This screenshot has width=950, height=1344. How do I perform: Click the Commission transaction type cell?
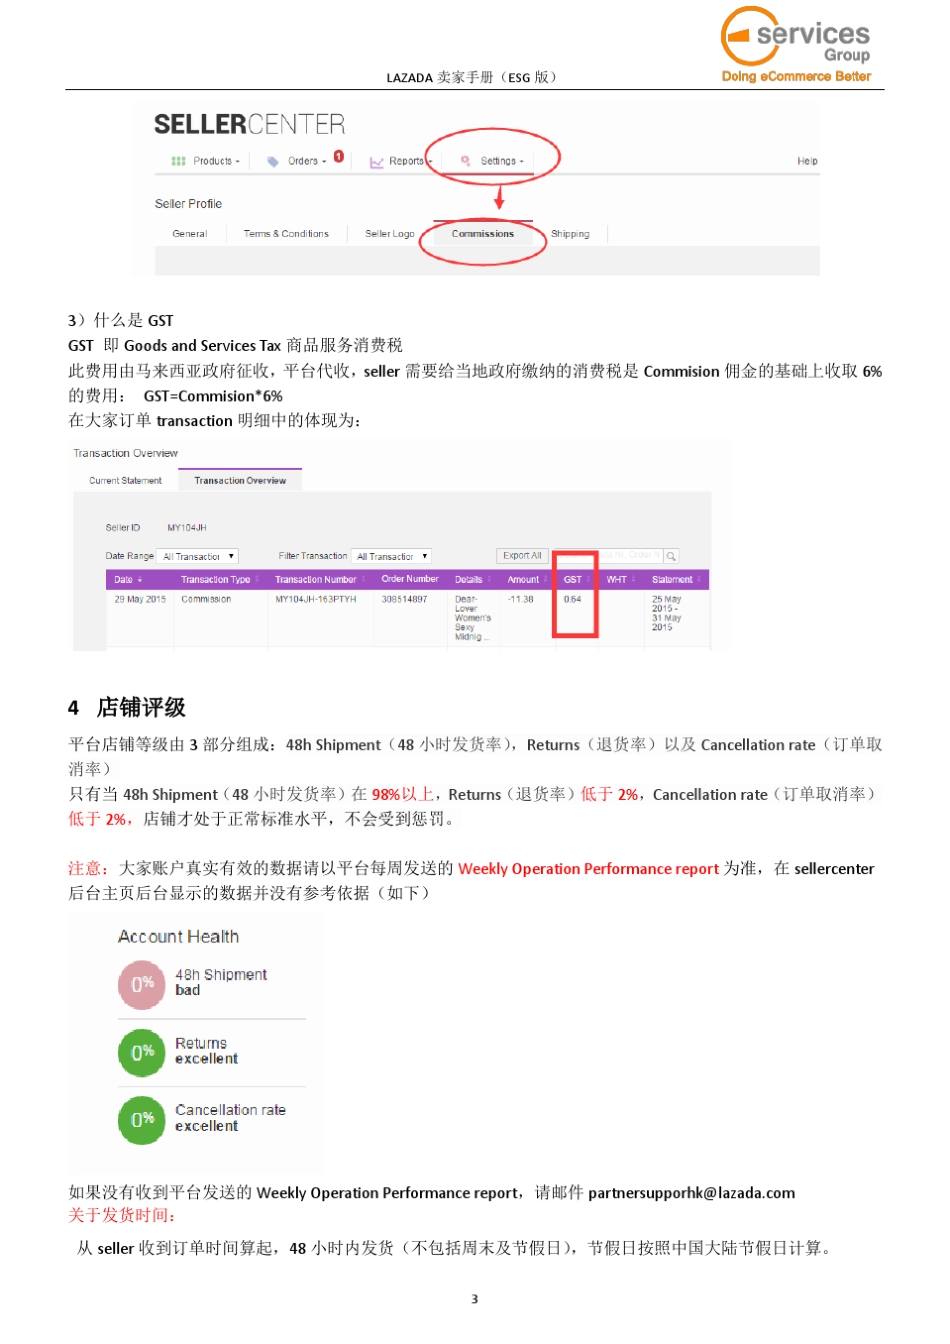(206, 600)
